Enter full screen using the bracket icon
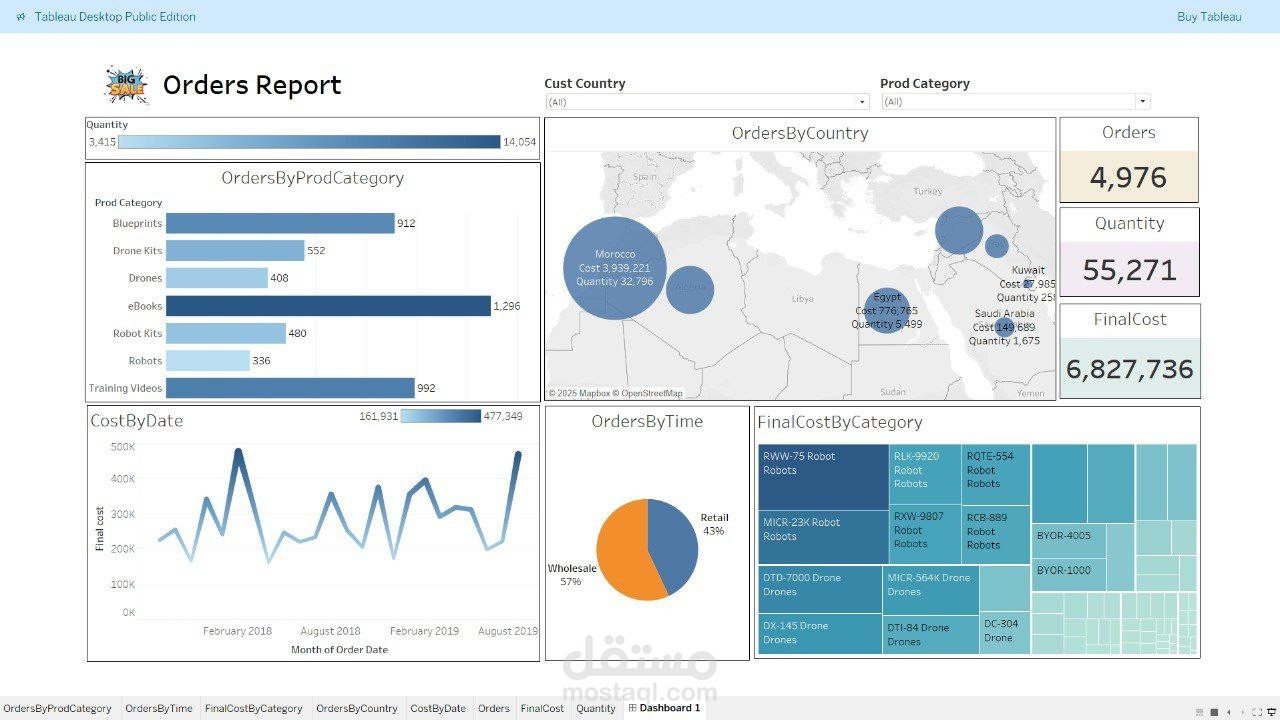The width and height of the screenshot is (1280, 720). [1257, 712]
